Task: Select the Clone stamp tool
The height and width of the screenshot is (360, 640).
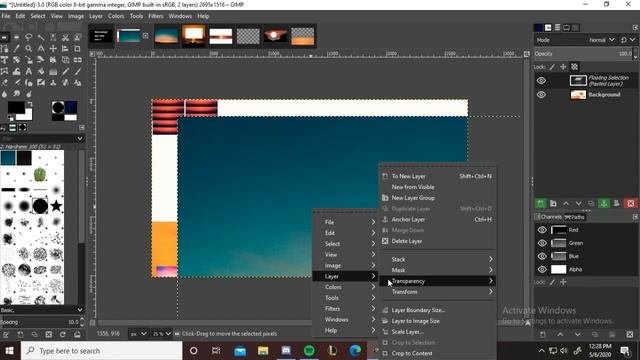Action: (x=53, y=83)
